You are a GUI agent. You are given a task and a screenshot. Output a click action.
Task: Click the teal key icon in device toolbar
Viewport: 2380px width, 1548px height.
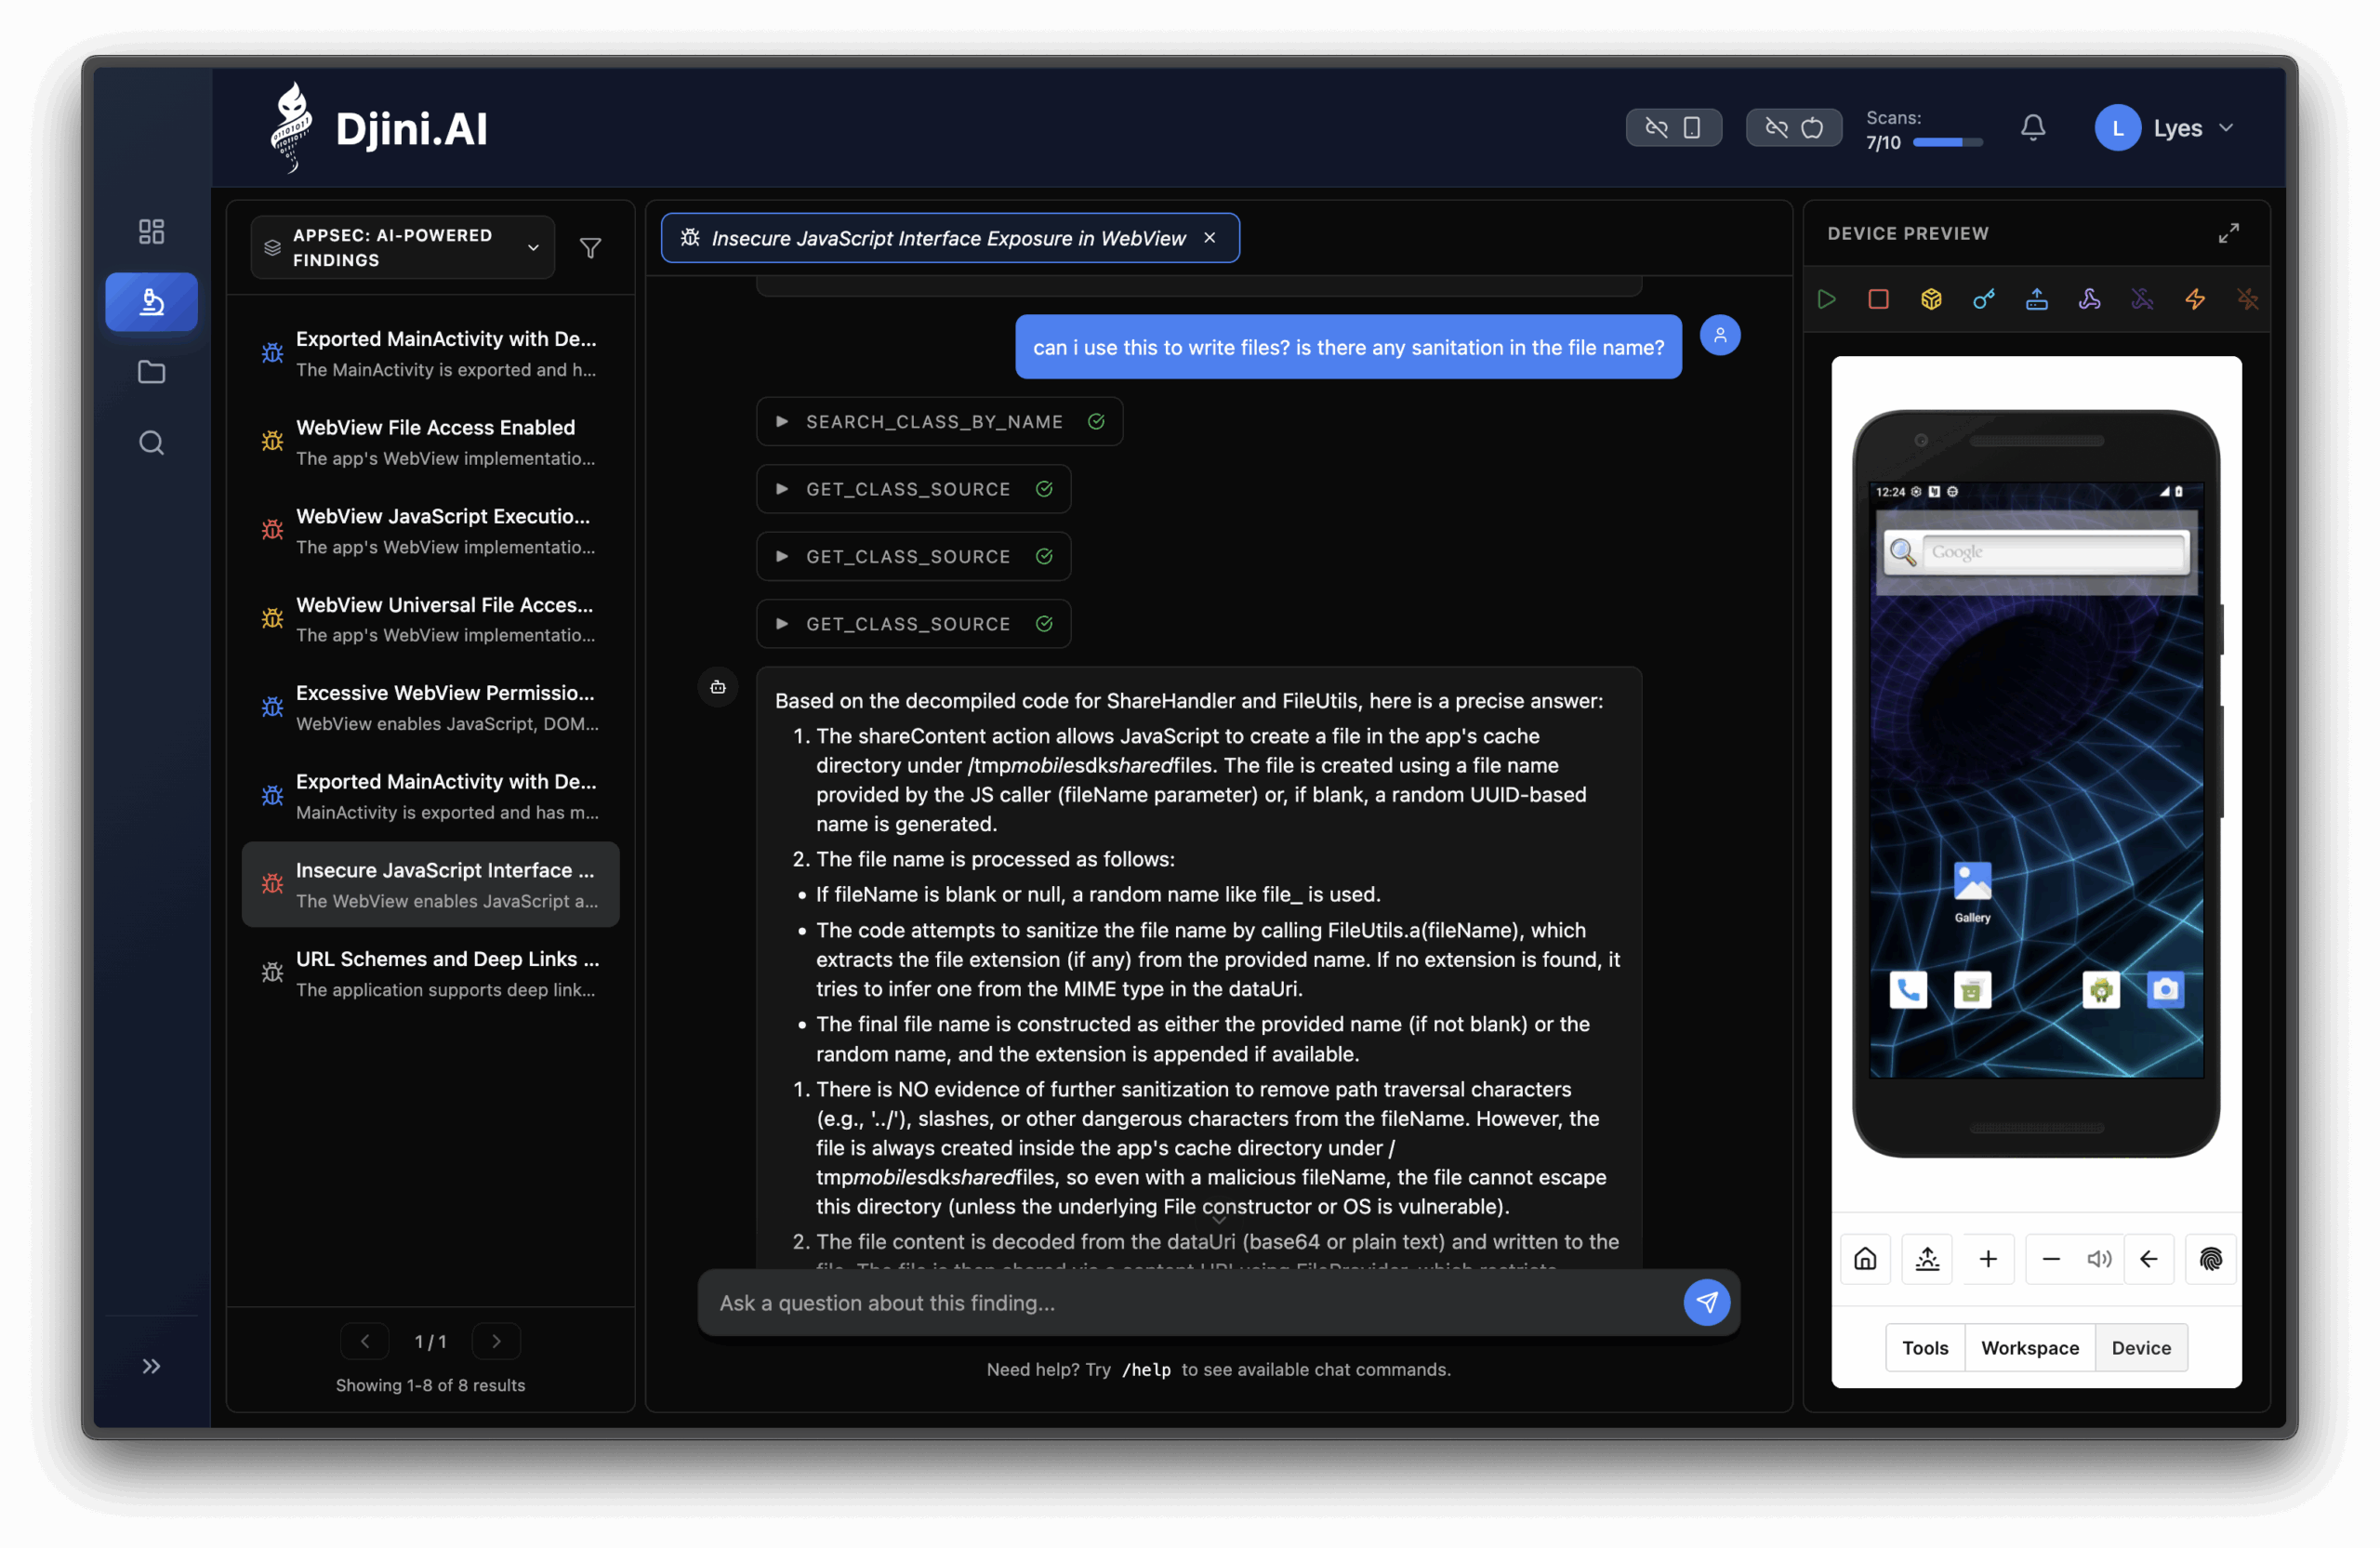click(x=1984, y=299)
